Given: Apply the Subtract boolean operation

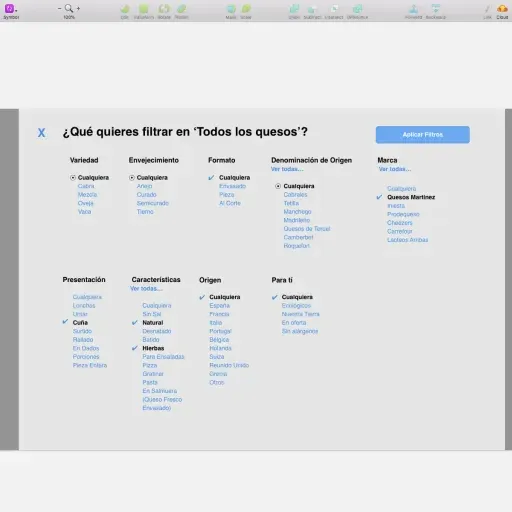Looking at the screenshot, I should pos(312,9).
